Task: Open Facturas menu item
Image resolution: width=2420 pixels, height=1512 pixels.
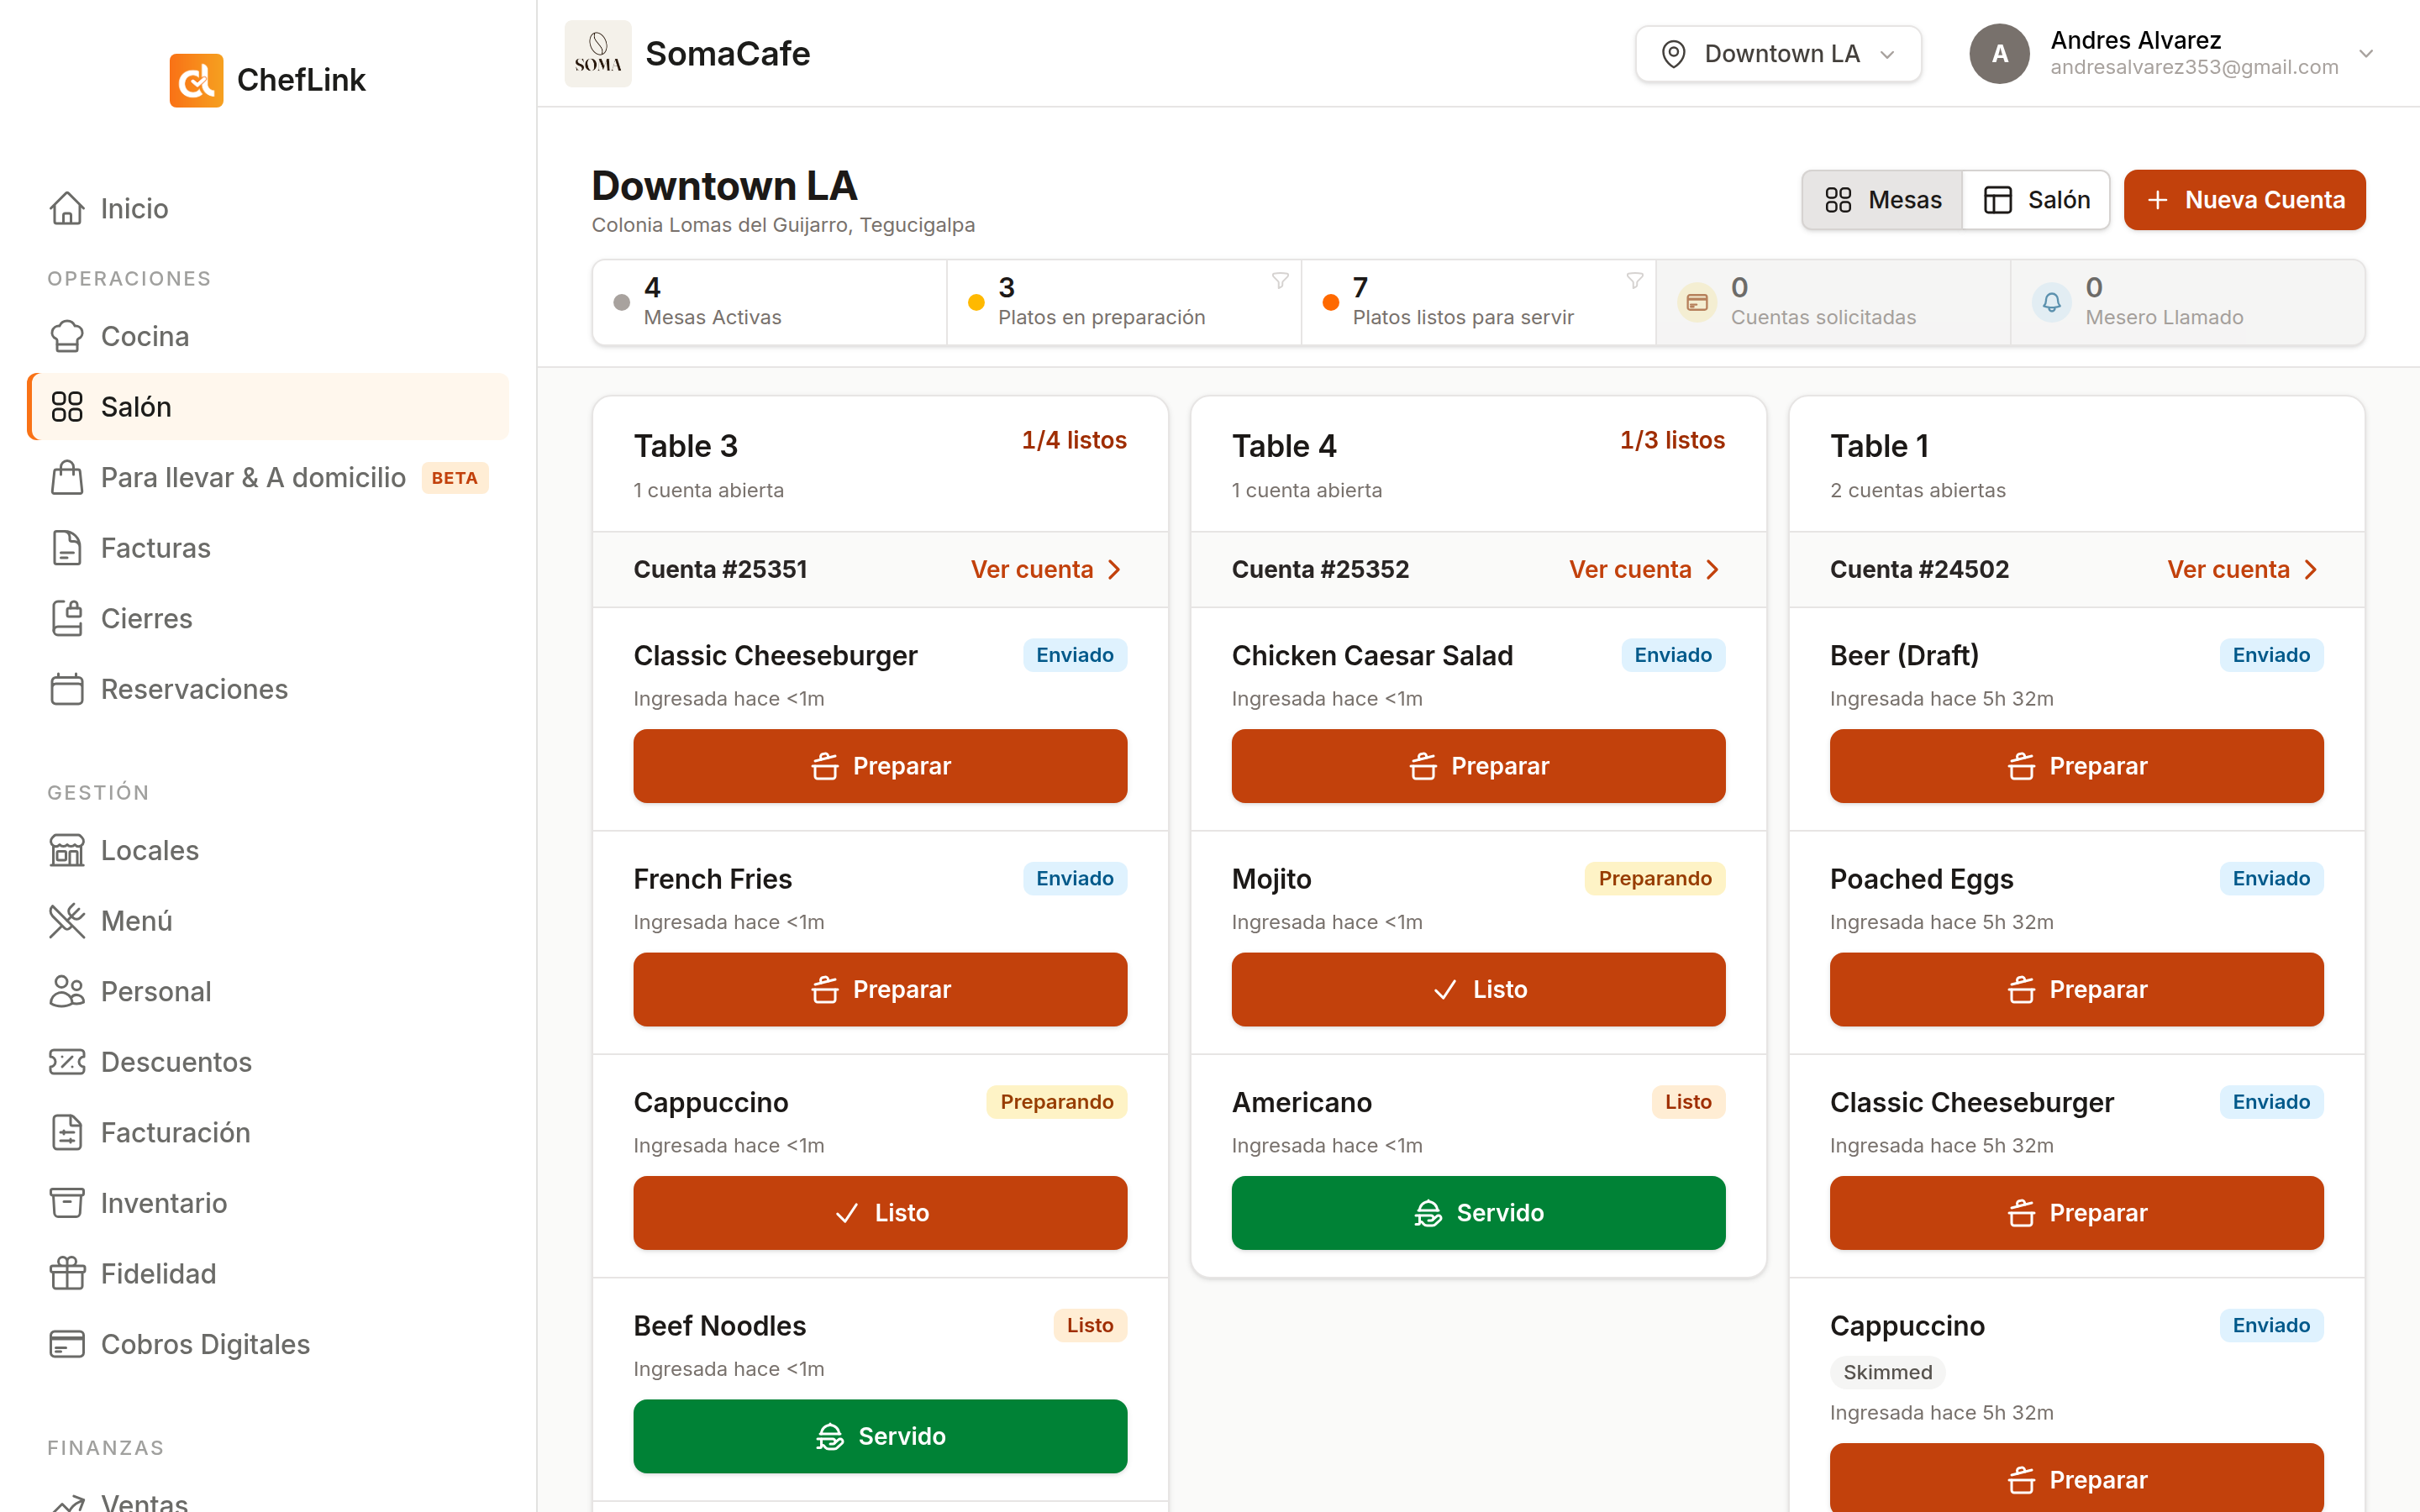Action: click(270, 548)
